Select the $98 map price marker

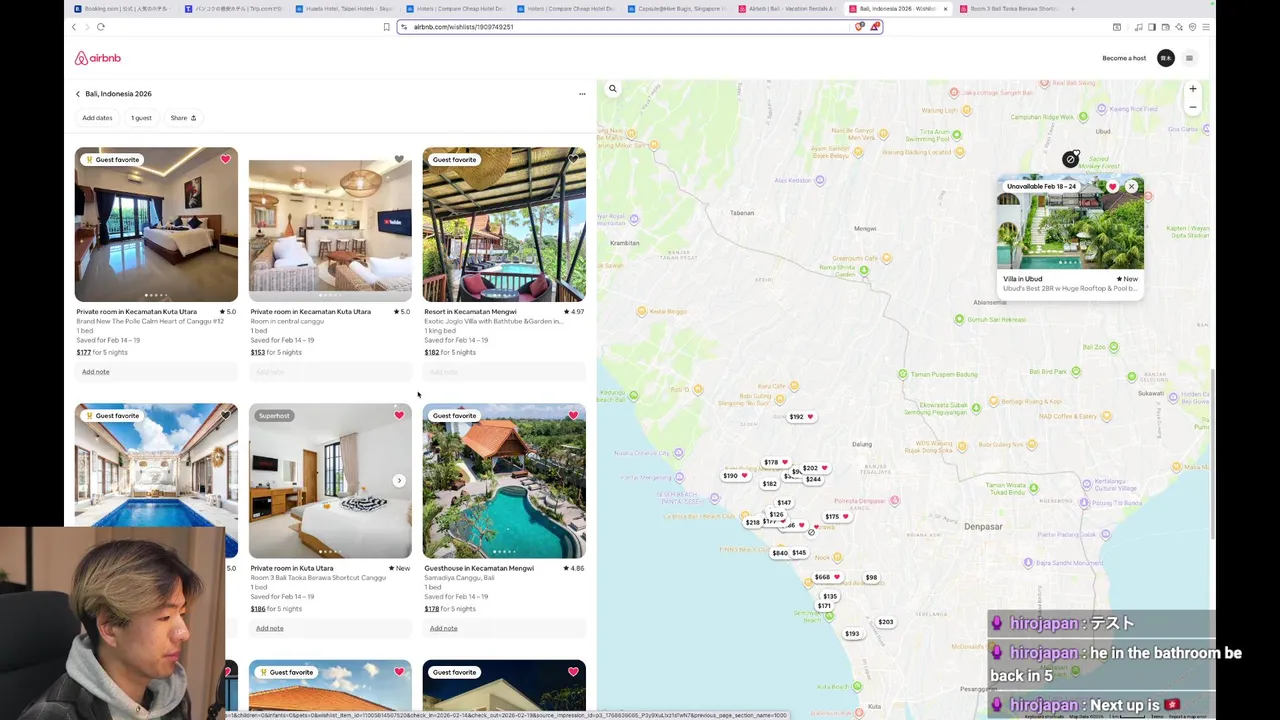click(x=871, y=578)
